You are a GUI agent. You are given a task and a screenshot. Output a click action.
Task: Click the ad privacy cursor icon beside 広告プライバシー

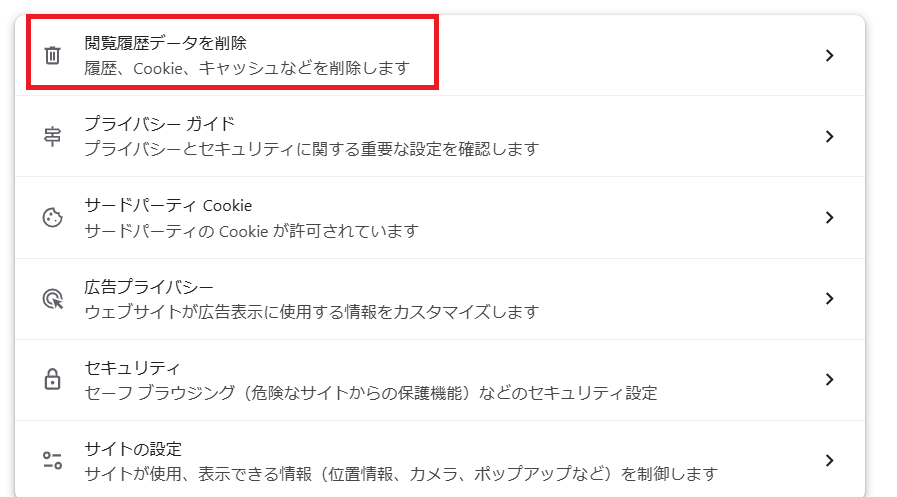[x=53, y=299]
